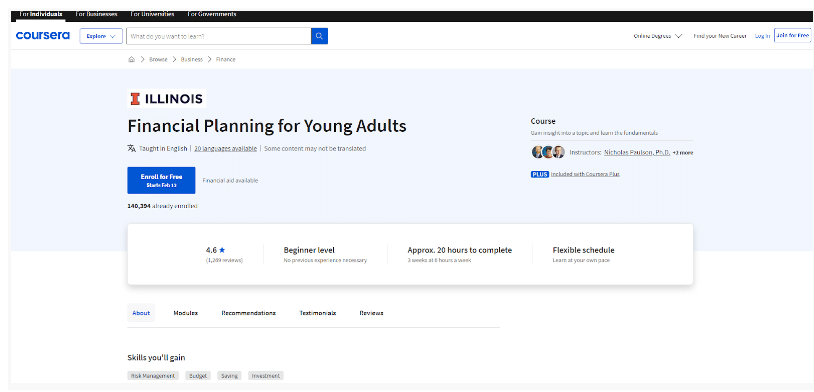
Task: Switch to the Testimonials tab
Action: (x=318, y=313)
